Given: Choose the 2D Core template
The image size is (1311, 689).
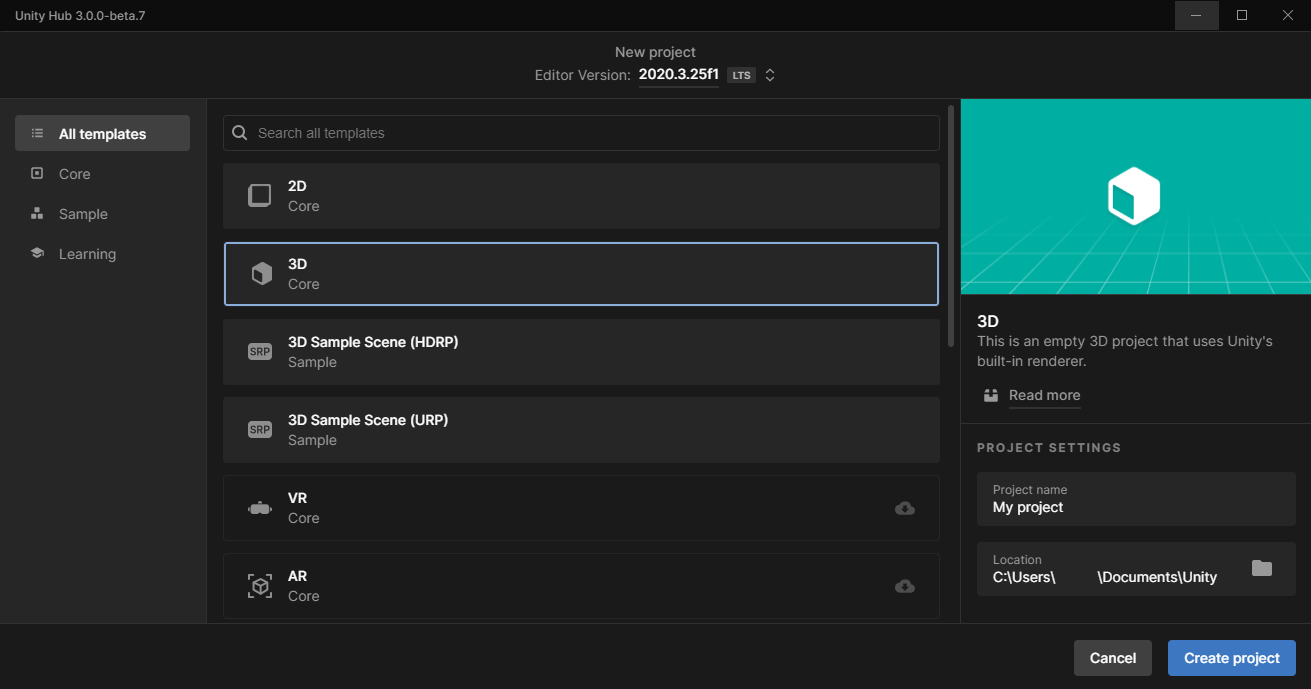Looking at the screenshot, I should (581, 196).
